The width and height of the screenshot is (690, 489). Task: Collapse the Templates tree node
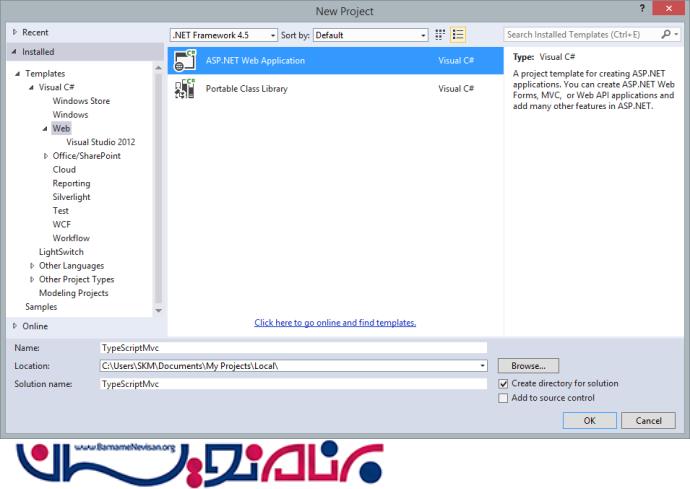click(x=18, y=74)
